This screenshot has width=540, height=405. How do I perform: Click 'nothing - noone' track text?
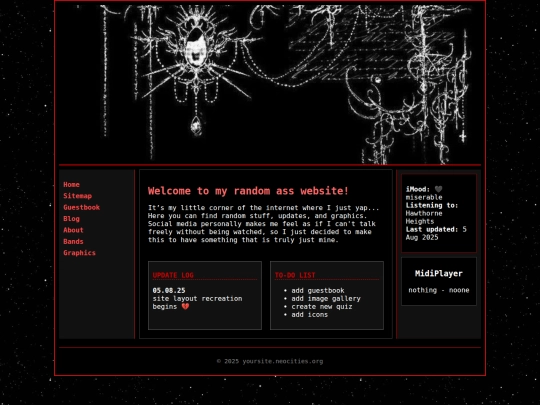pos(439,290)
